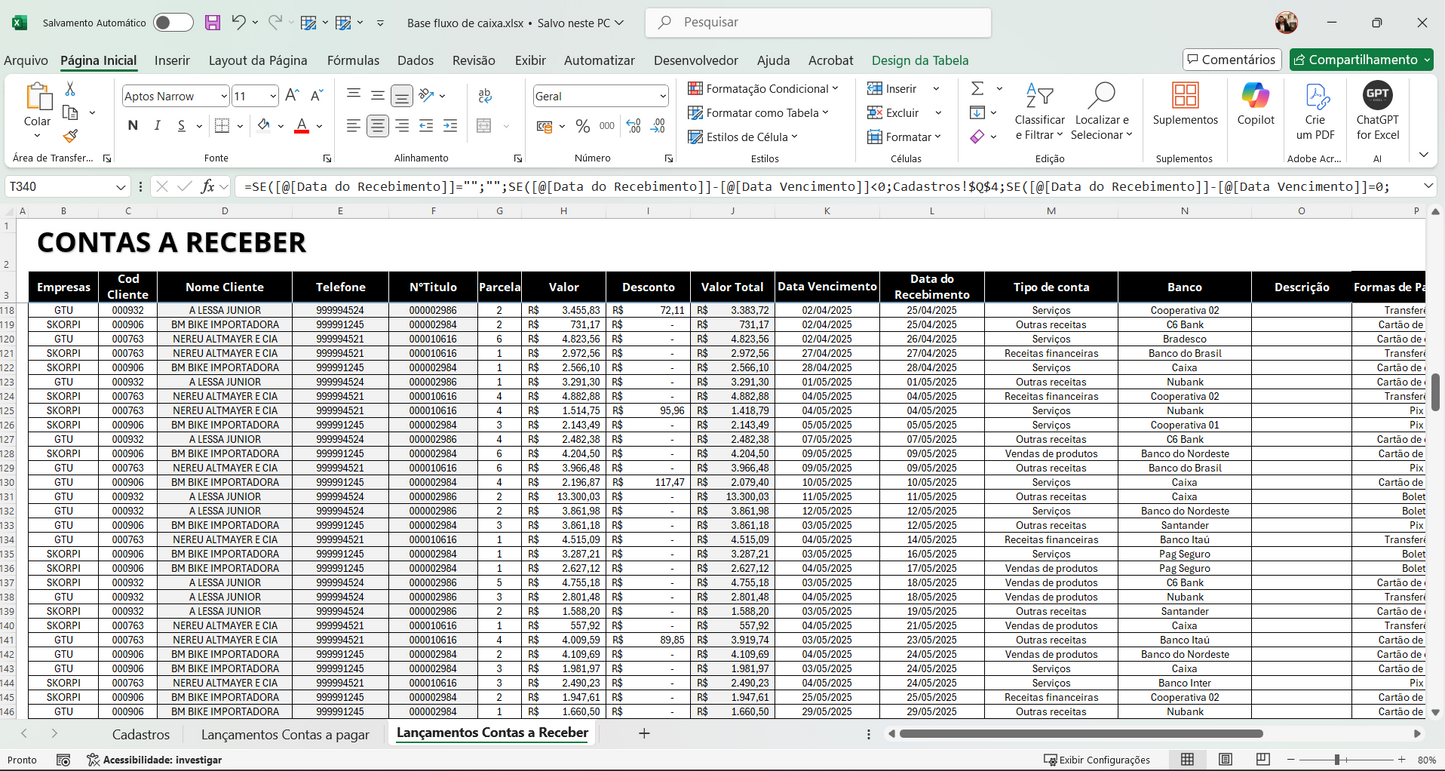Open the Comentários panel
Screen dimensions: 1445x771
(x=1231, y=59)
